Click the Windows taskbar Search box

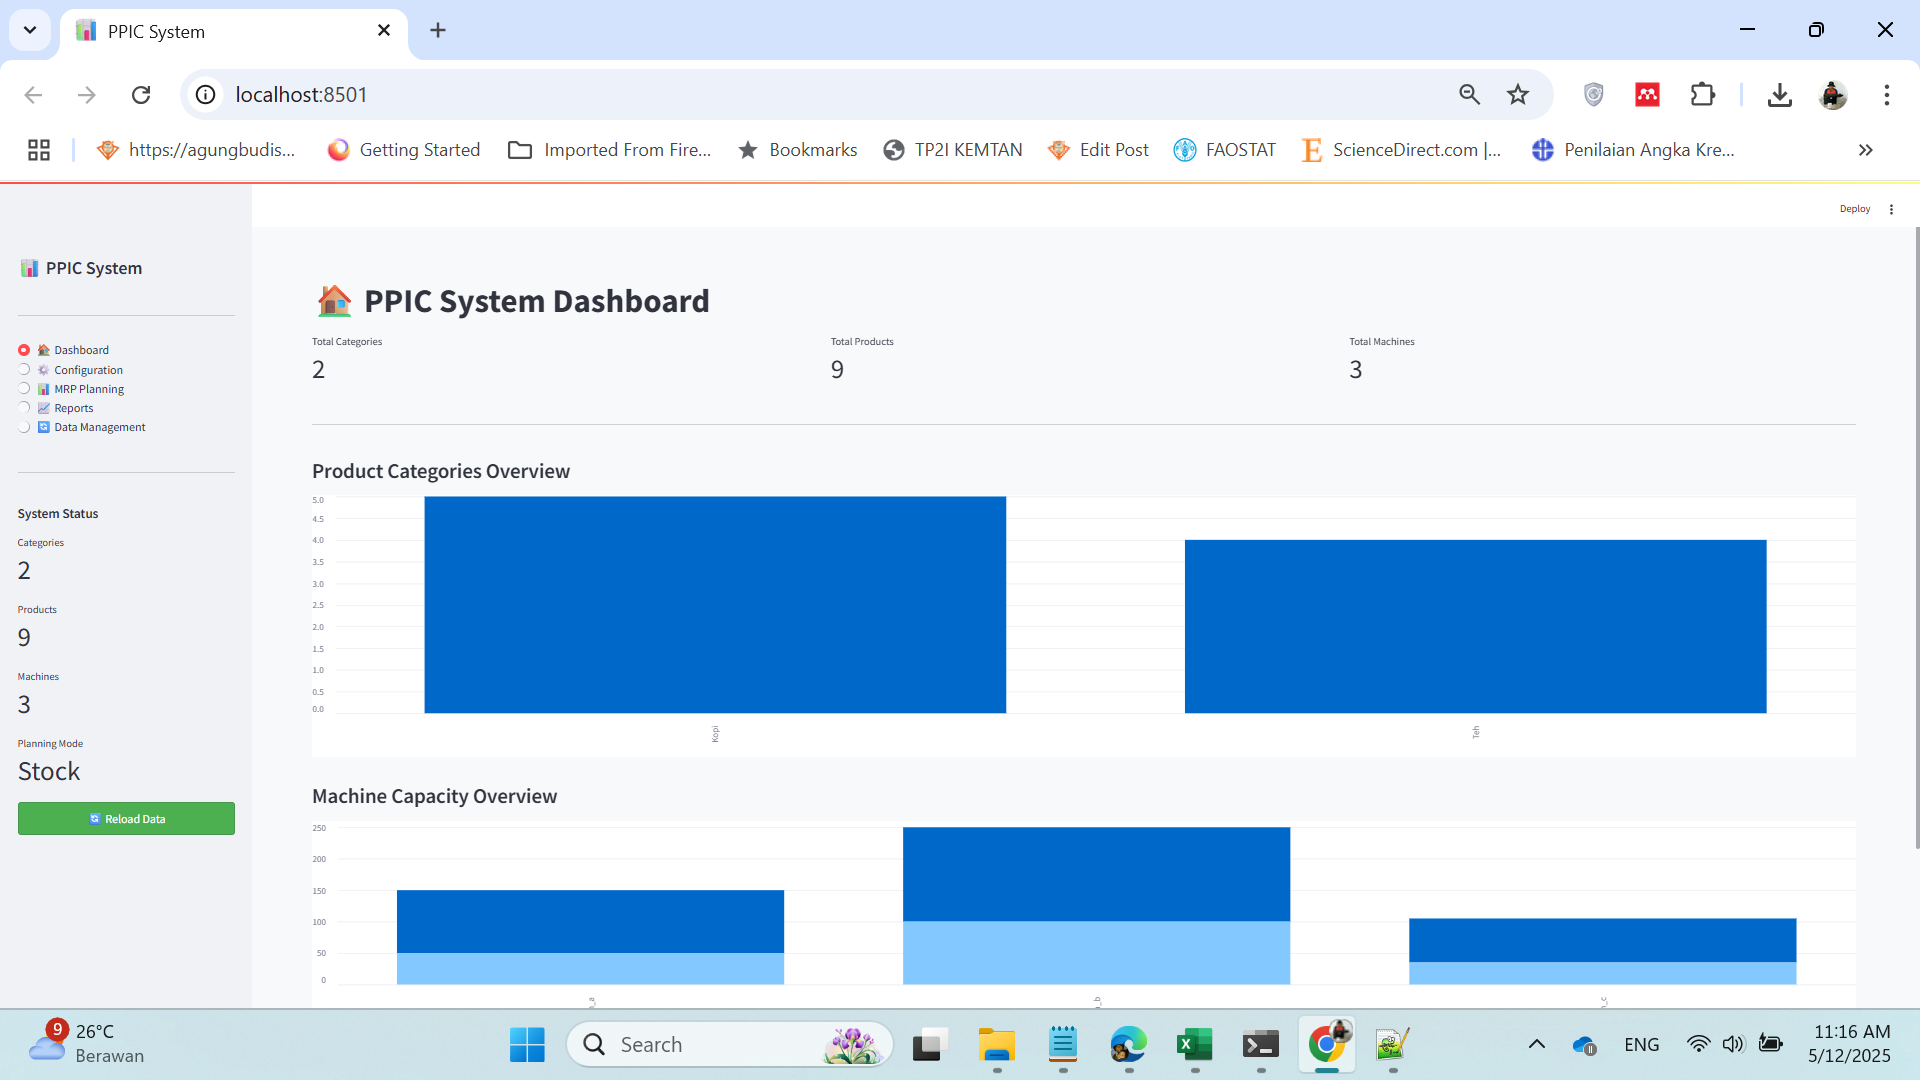pos(730,1045)
